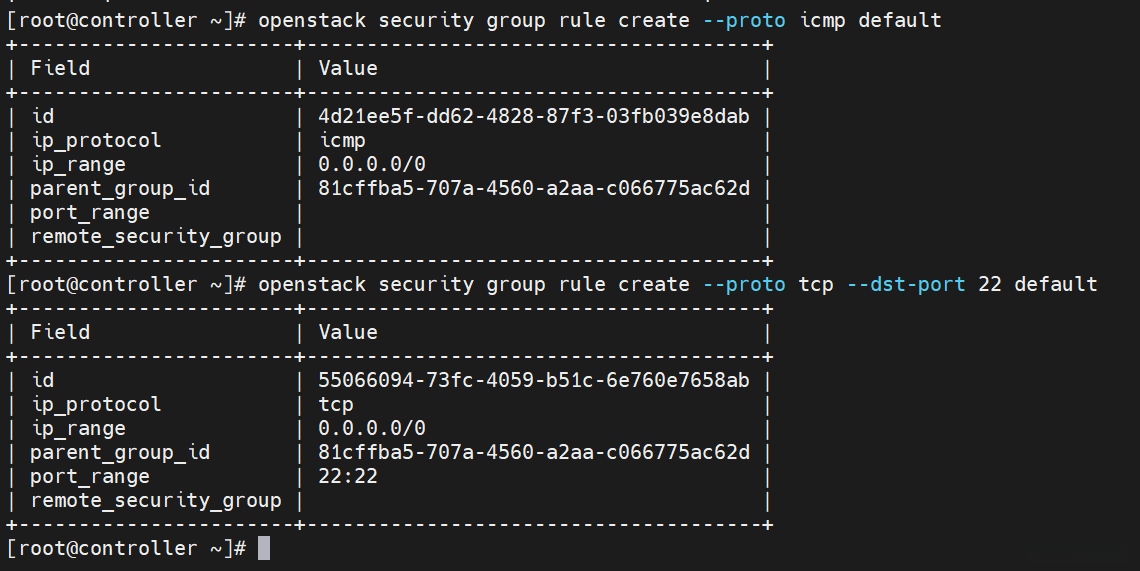Click "default" ending the icmp rule command
The width and height of the screenshot is (1140, 571).
tap(900, 20)
